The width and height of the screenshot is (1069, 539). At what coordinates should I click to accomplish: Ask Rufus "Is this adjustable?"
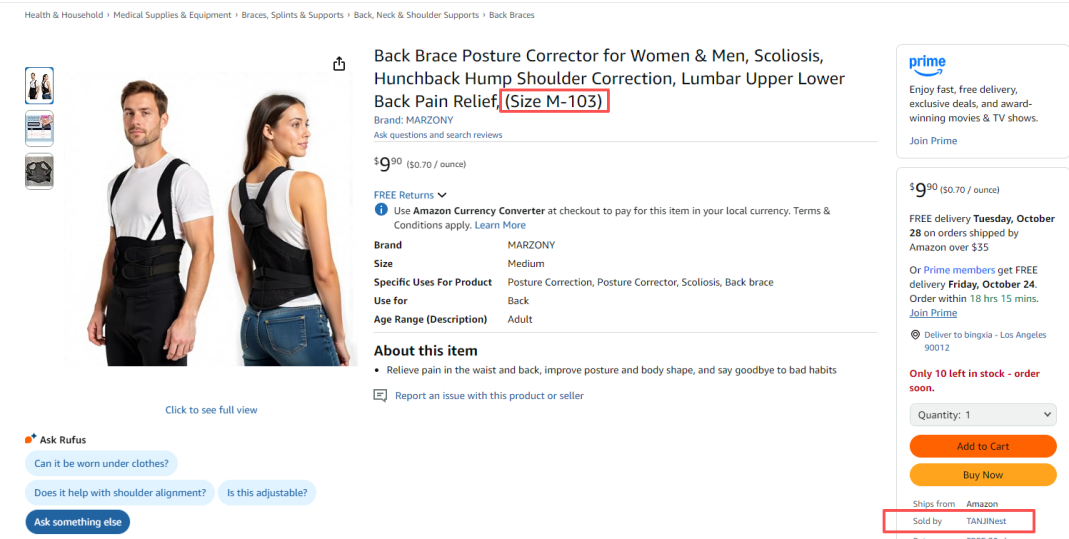coord(267,492)
